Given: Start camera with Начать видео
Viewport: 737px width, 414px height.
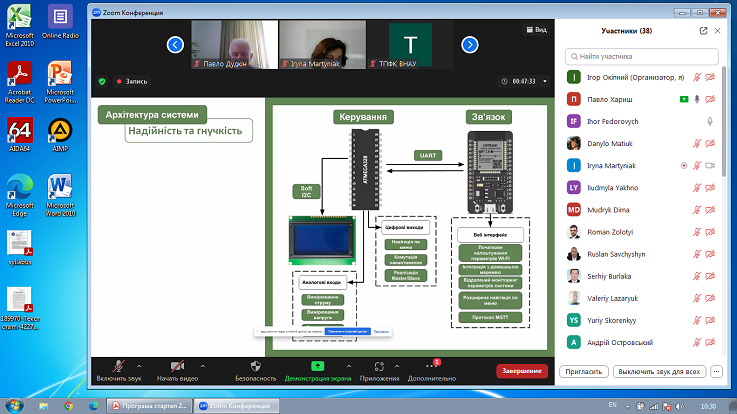Looking at the screenshot, I should tap(177, 366).
